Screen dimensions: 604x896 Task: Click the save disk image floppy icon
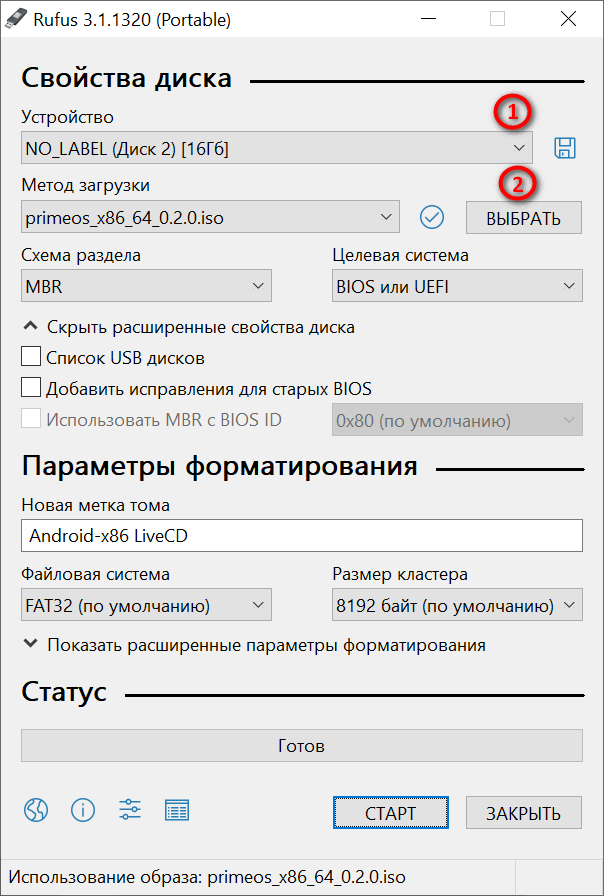coord(565,148)
